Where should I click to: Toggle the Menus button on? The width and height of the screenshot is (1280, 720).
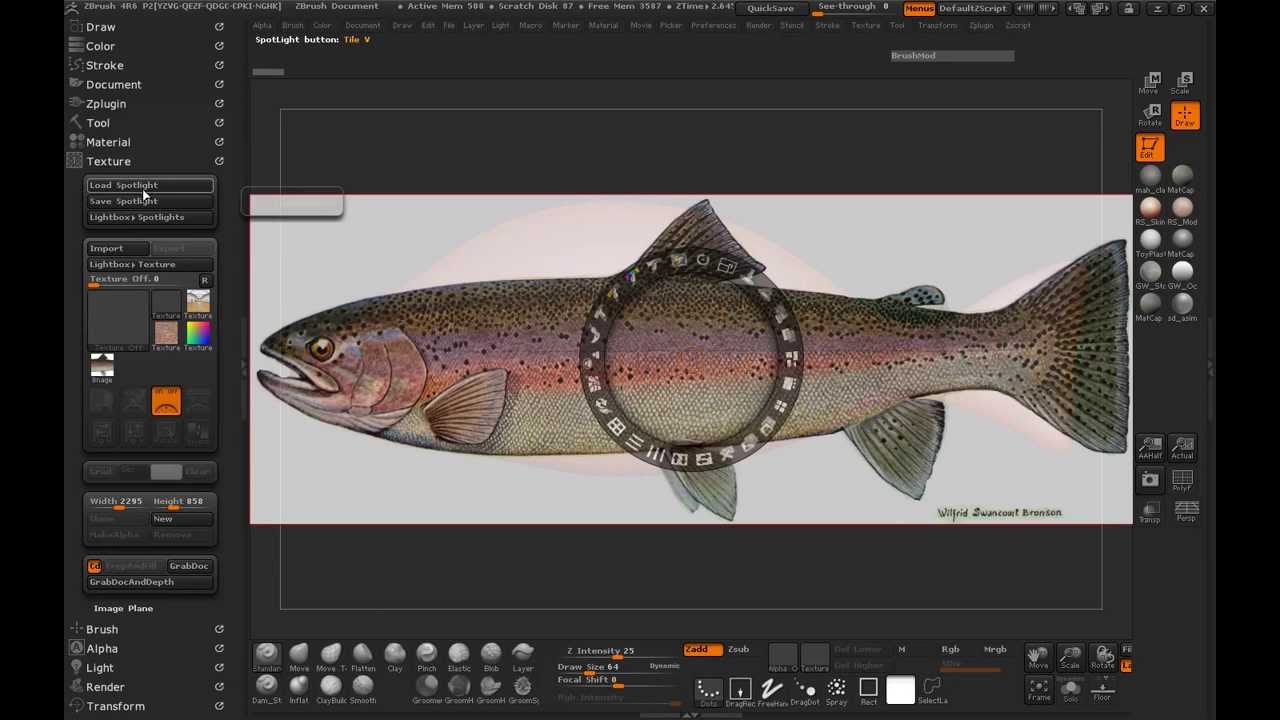pyautogui.click(x=919, y=8)
